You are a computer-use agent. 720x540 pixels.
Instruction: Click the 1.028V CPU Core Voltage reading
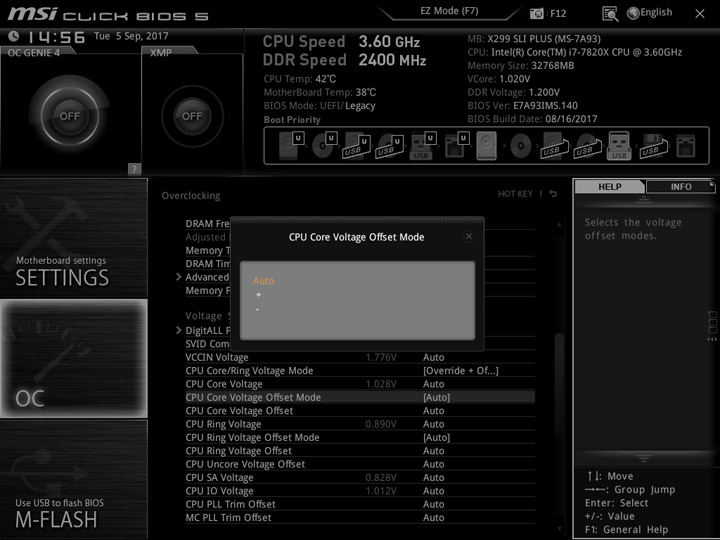click(381, 384)
